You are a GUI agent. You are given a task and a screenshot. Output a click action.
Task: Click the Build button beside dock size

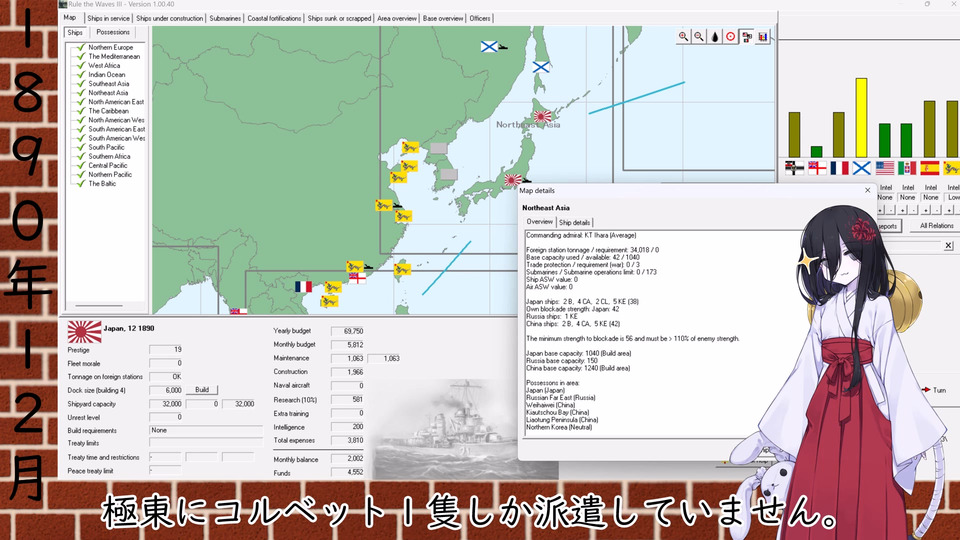point(202,389)
